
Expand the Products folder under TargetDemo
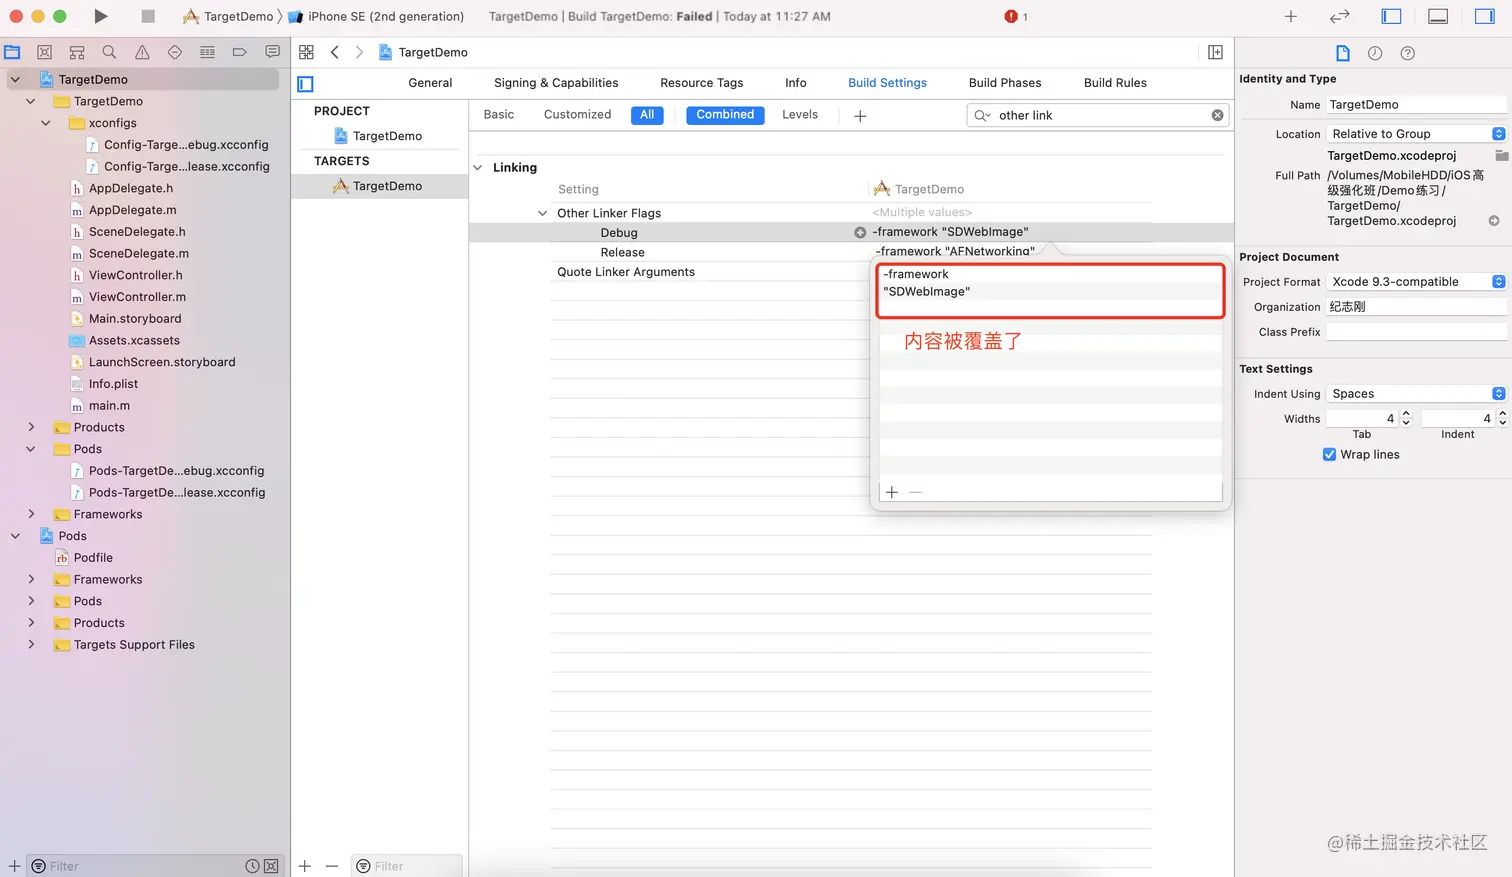pyautogui.click(x=31, y=427)
